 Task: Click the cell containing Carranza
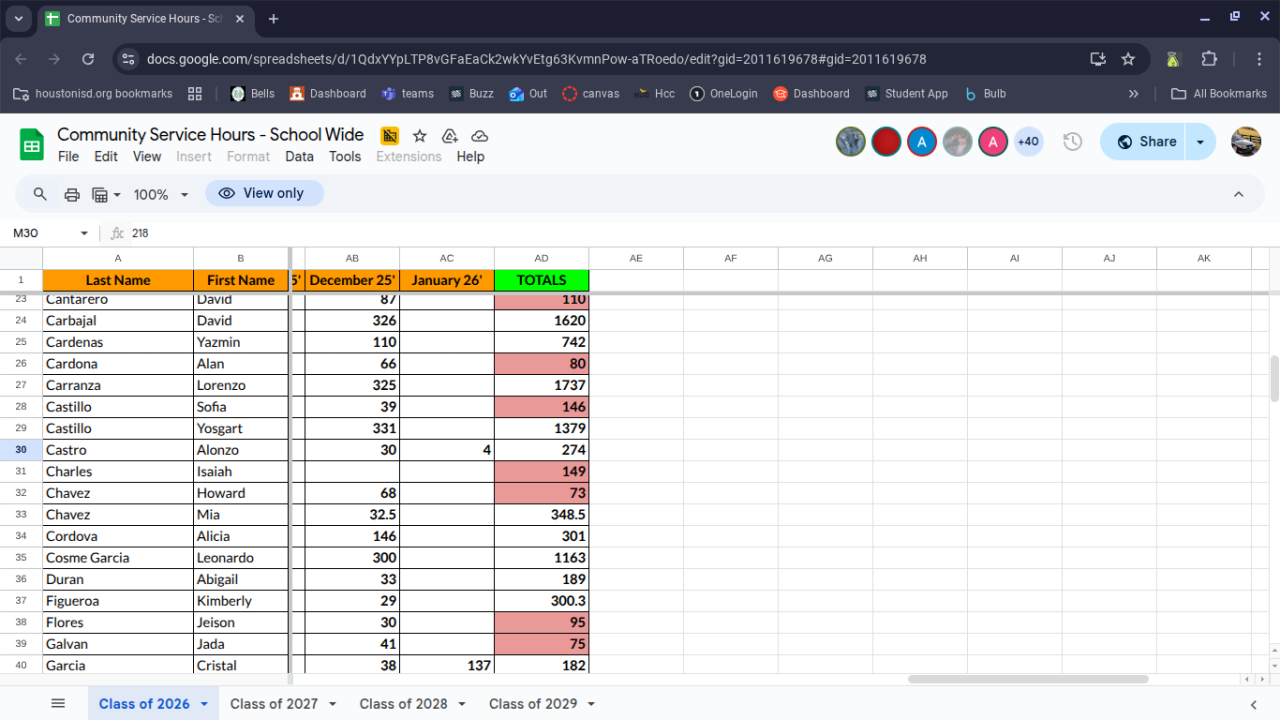118,385
